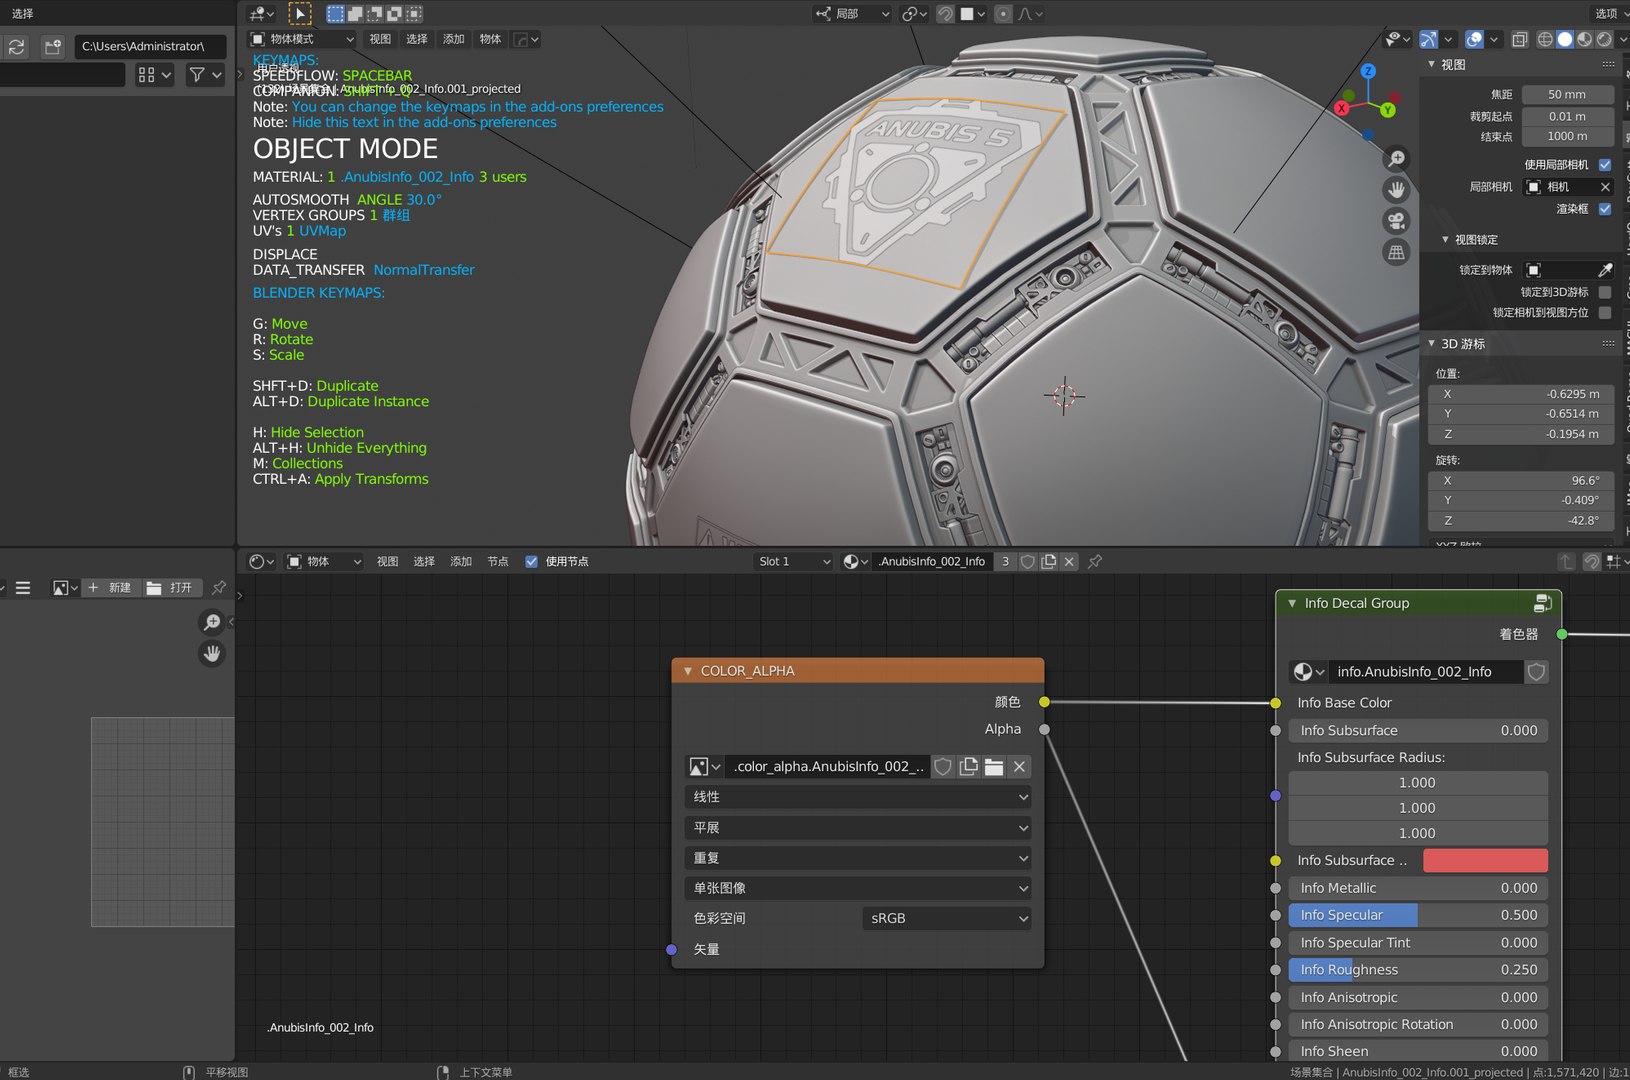Toggle gizmo visibility button in viewport header
Viewport: 1630px width, 1080px height.
[1428, 39]
